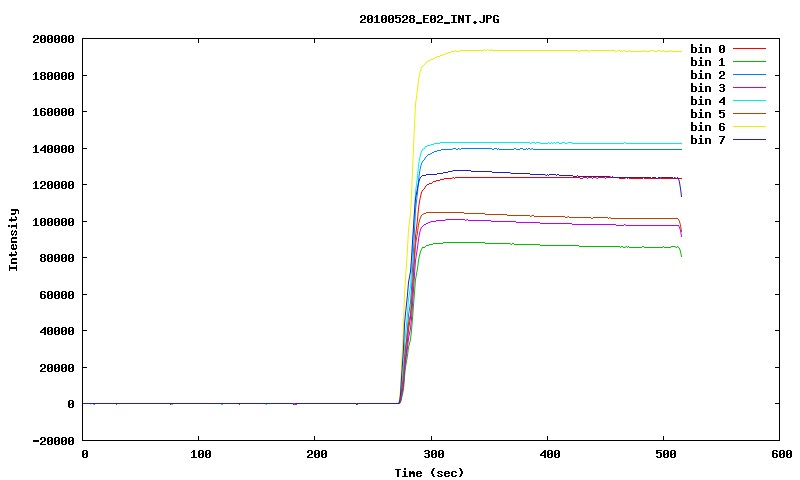Screen dimensions: 800x480
Task: Click the 500 x-axis tick label
Action: pos(666,454)
